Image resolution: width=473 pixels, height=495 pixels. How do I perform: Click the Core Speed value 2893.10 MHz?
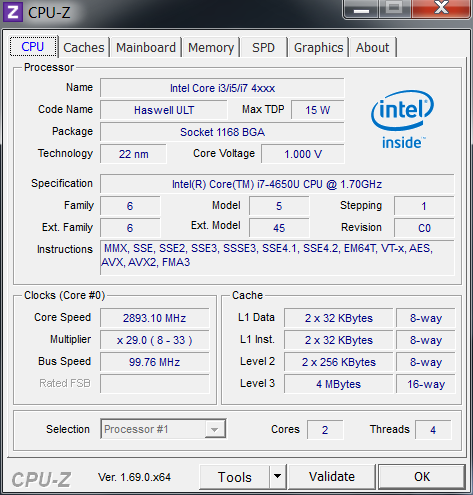[155, 318]
